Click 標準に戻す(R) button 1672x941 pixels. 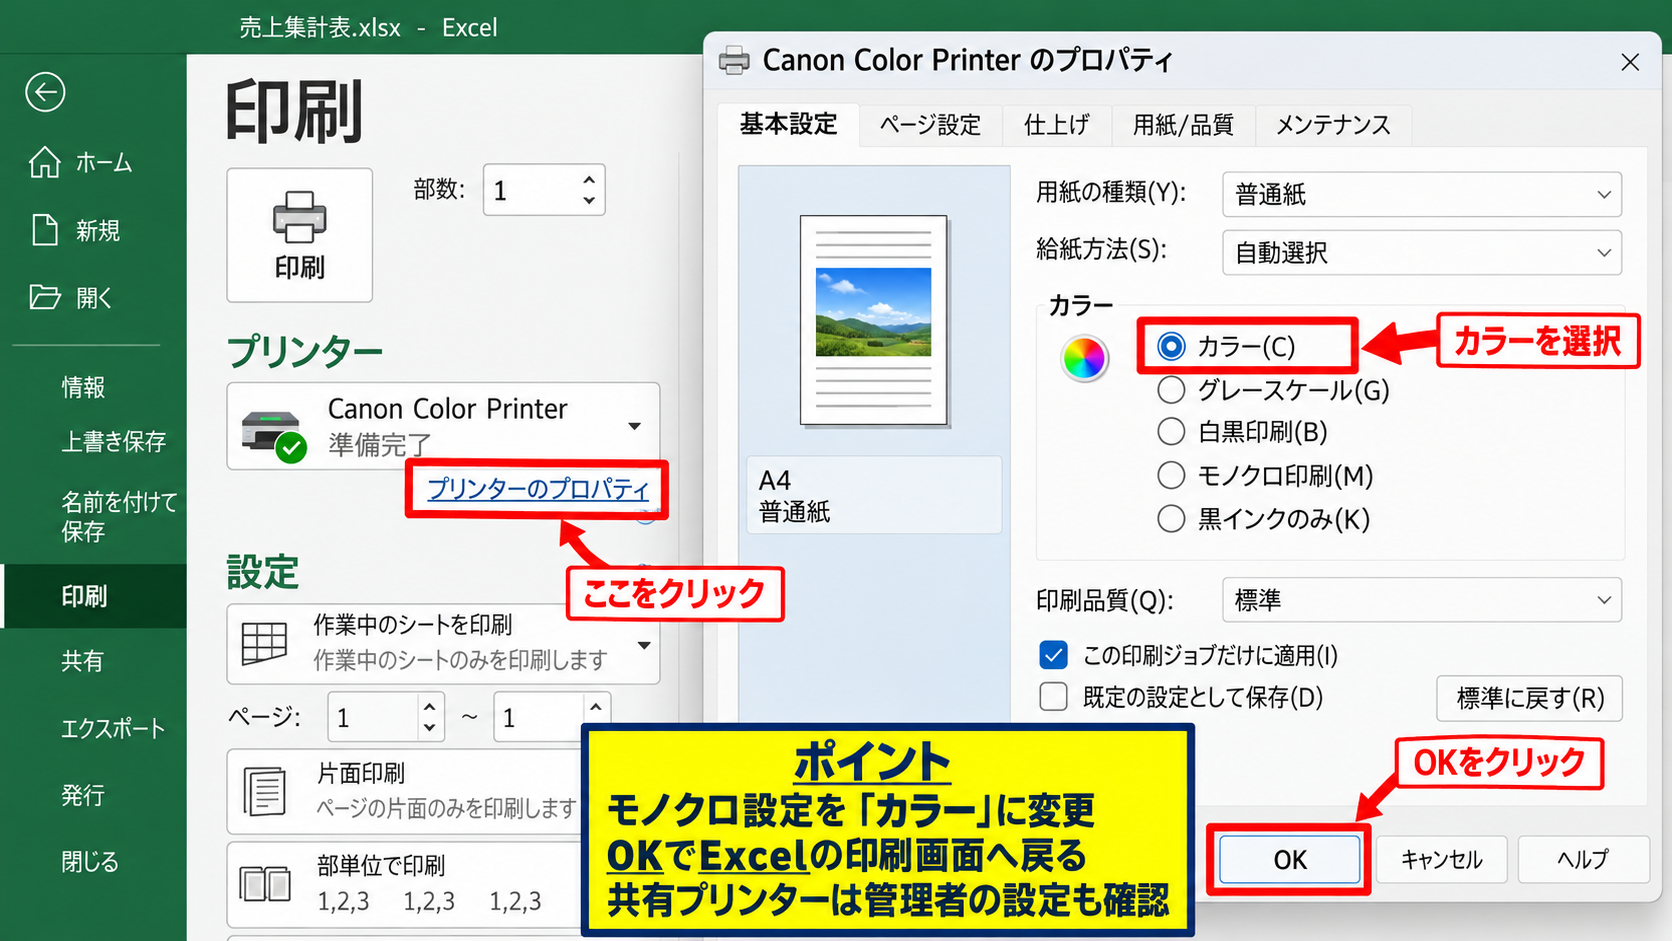[1529, 698]
